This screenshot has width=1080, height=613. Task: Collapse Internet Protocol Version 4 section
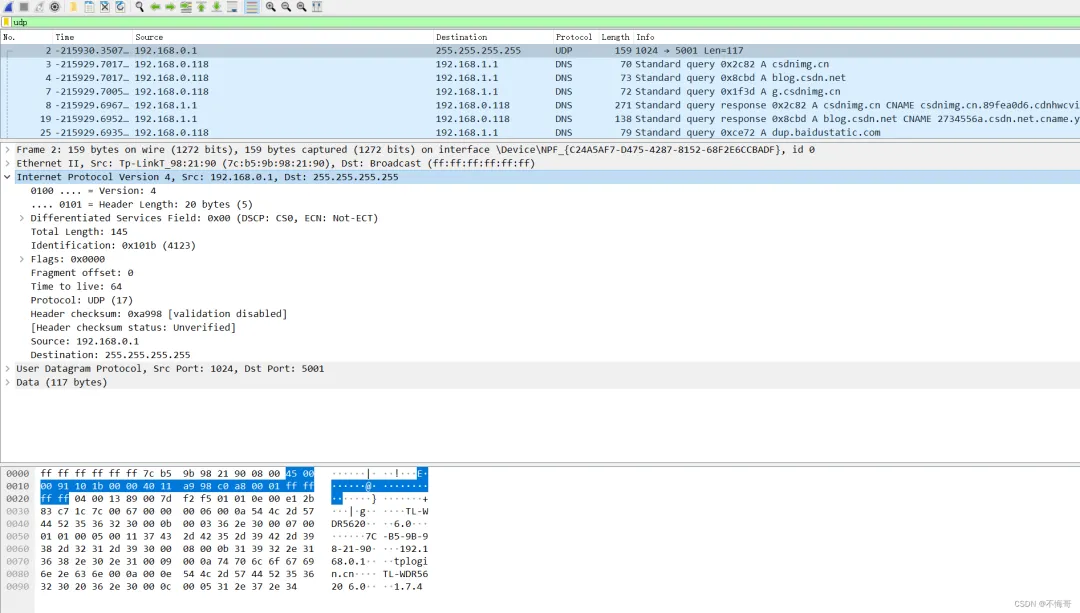tap(8, 177)
